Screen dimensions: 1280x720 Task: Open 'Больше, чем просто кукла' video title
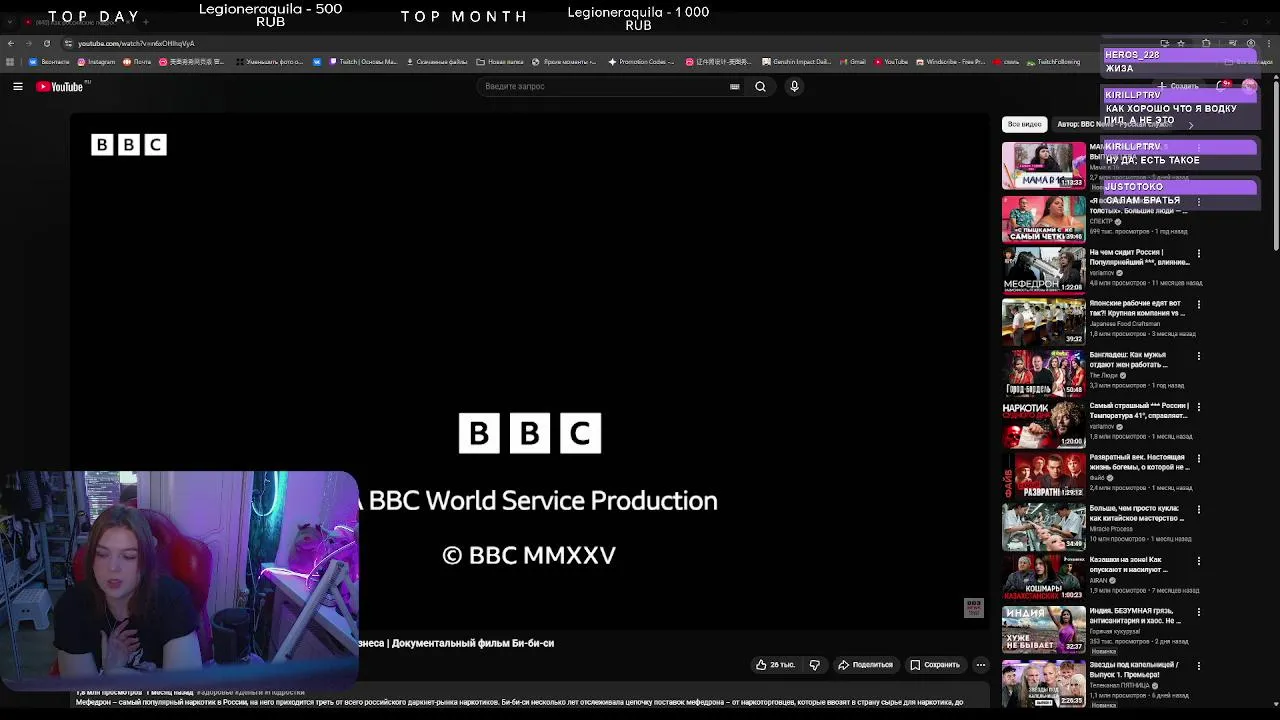1137,514
